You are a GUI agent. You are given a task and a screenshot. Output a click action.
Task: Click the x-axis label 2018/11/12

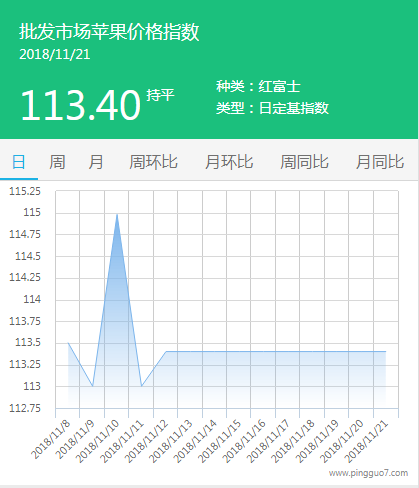pos(146,442)
